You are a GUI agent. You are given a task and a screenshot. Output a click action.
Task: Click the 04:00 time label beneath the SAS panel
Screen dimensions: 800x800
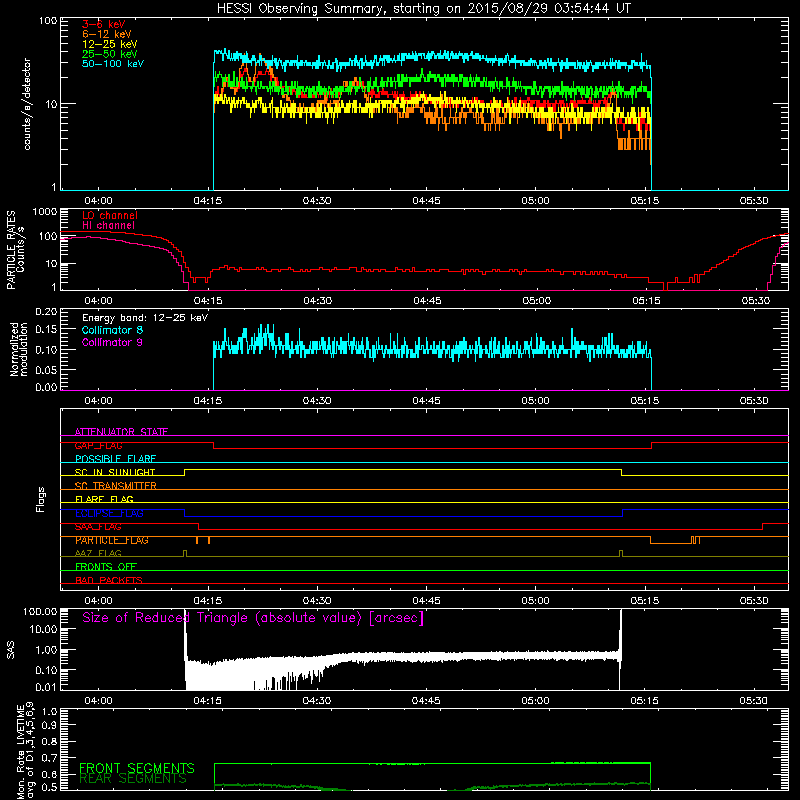click(x=98, y=701)
